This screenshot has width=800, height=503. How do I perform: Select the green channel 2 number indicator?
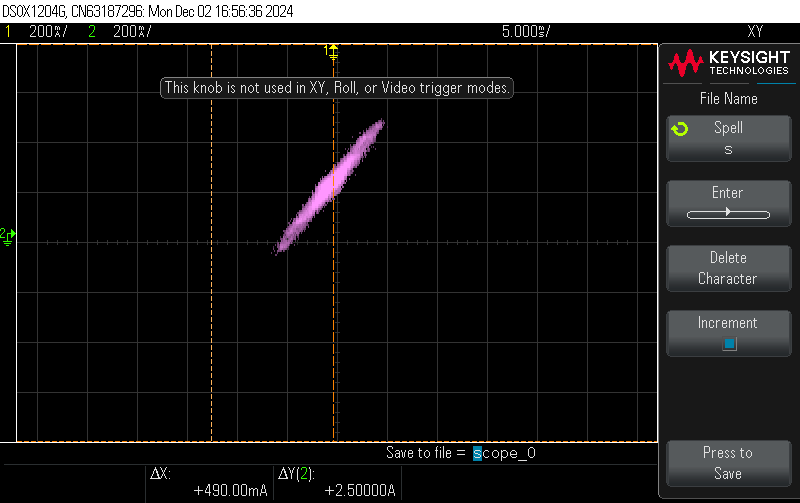point(92,31)
